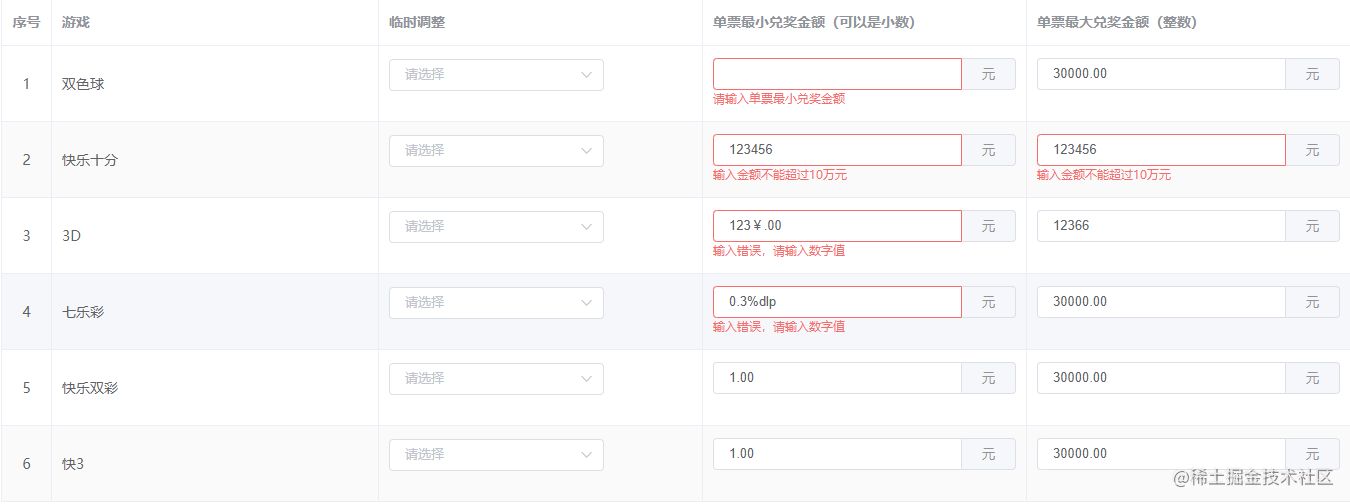The width and height of the screenshot is (1350, 504).
Task: Focus the 1.00 minimum field for 快乐双彩
Action: pos(837,379)
